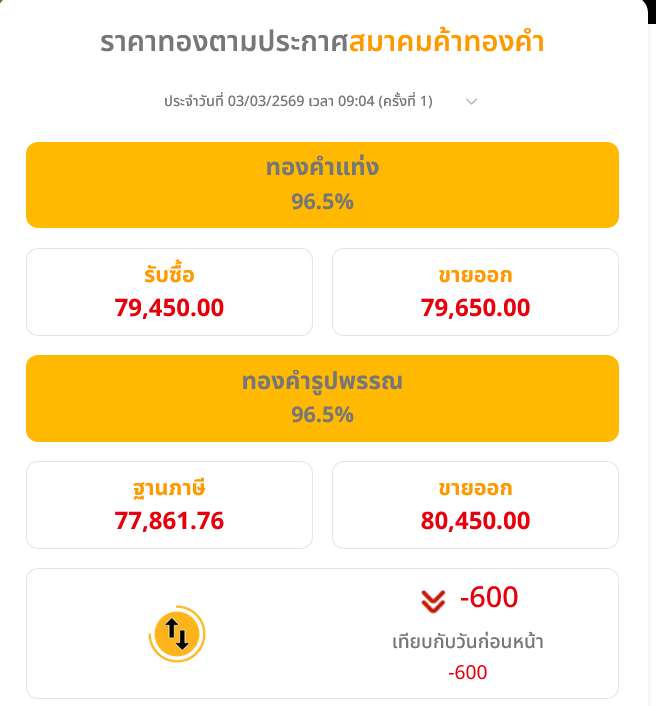
Task: Click the 79,650.00 gold bar sell price
Action: (x=475, y=307)
